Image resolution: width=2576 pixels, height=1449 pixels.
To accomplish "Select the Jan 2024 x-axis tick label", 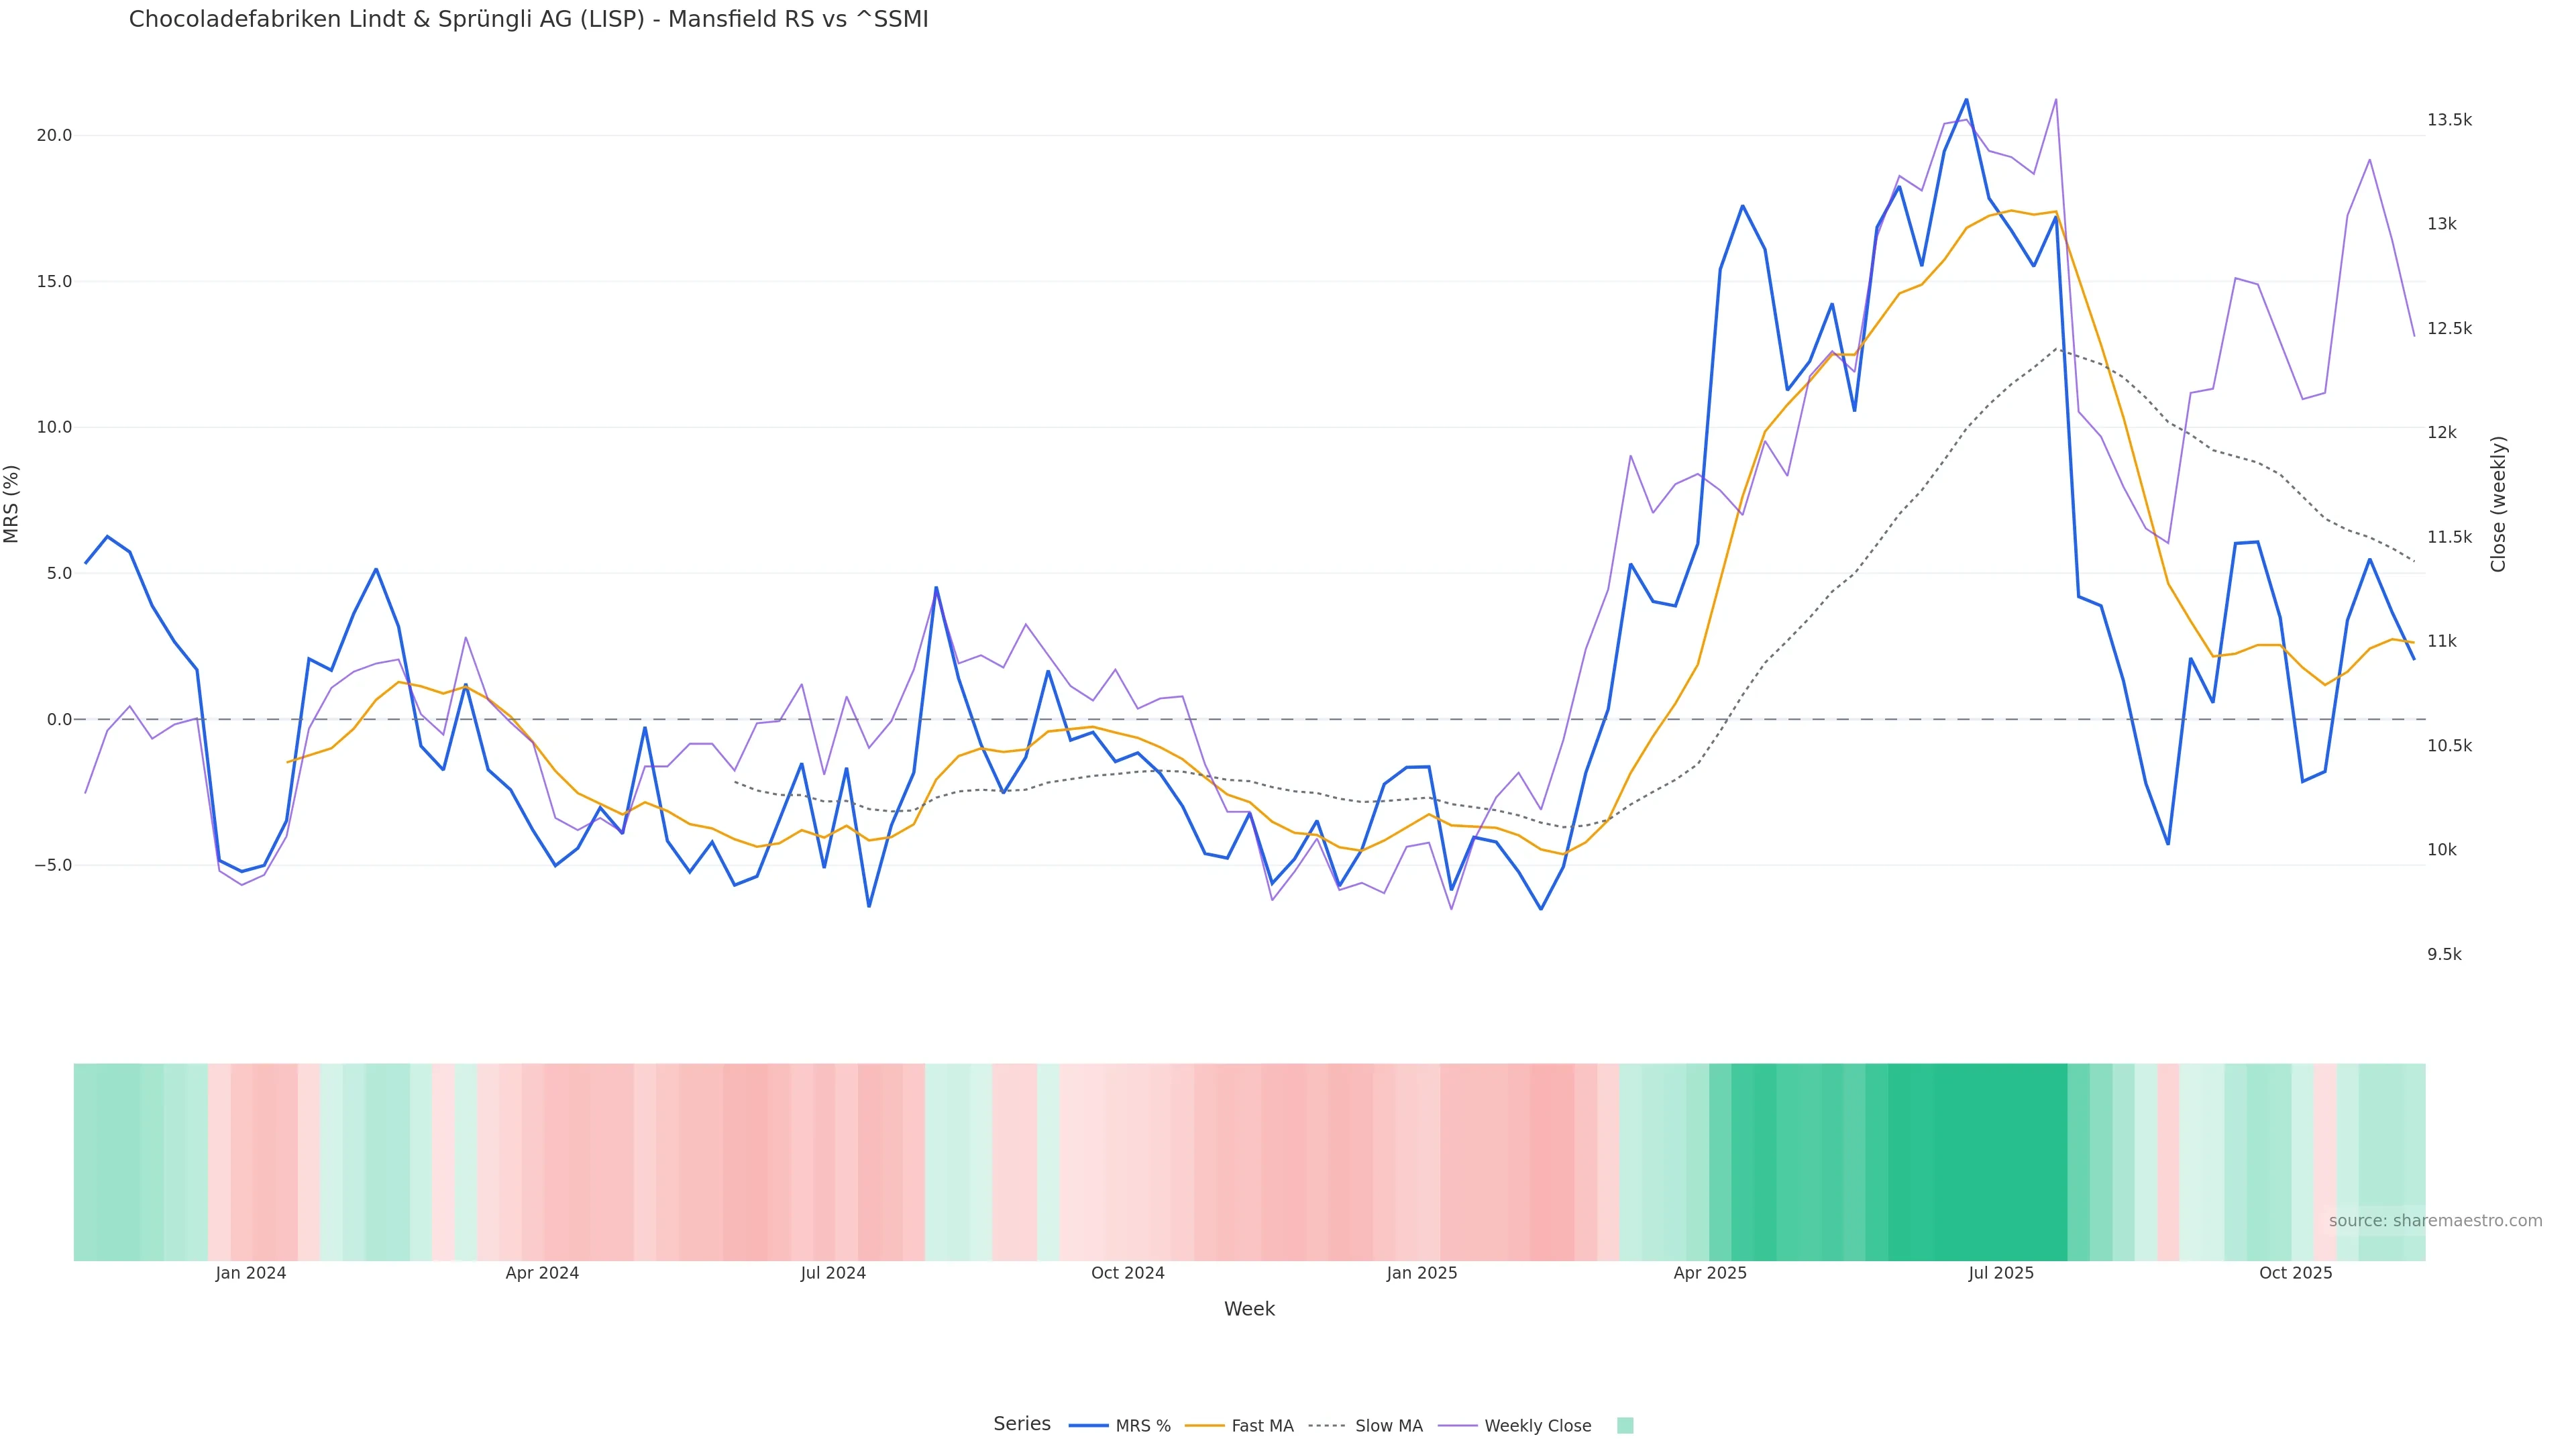I will (x=250, y=1273).
